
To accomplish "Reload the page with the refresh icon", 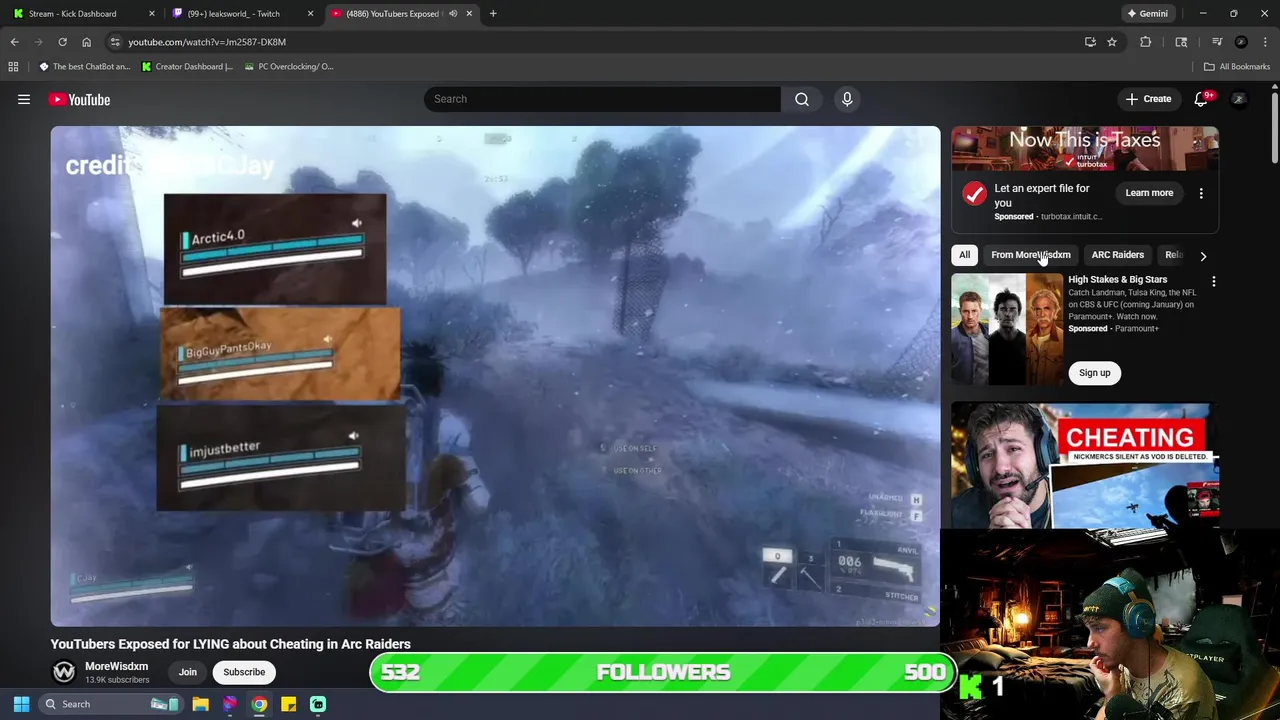I will 62,42.
